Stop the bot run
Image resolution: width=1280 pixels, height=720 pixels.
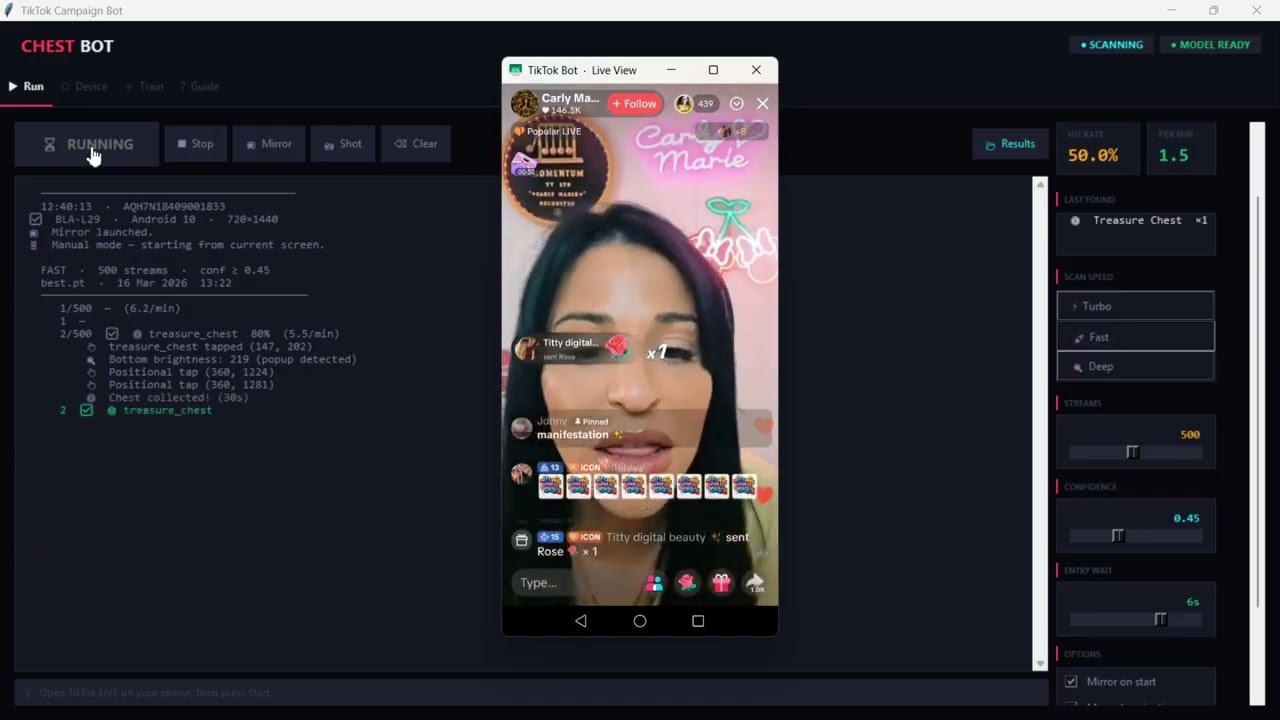(195, 144)
